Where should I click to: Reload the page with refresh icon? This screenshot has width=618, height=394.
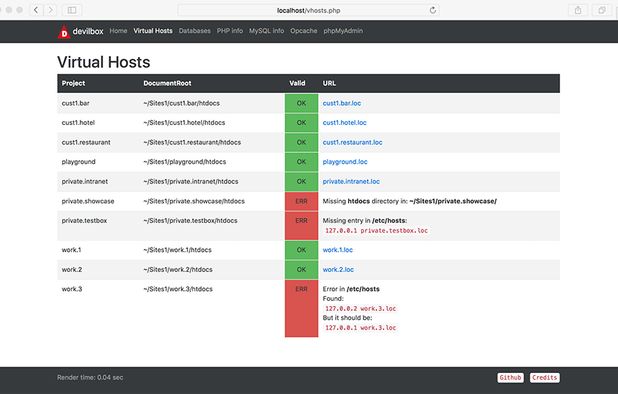pyautogui.click(x=433, y=10)
